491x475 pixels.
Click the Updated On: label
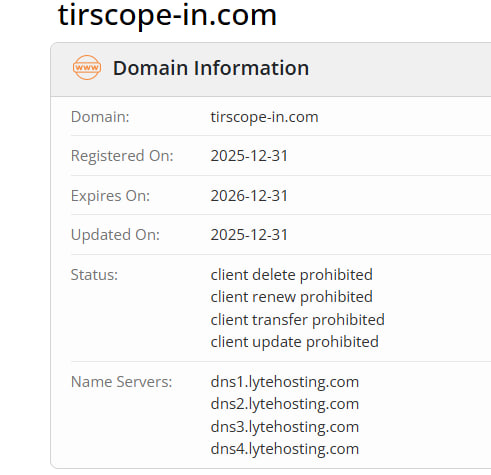(x=115, y=235)
